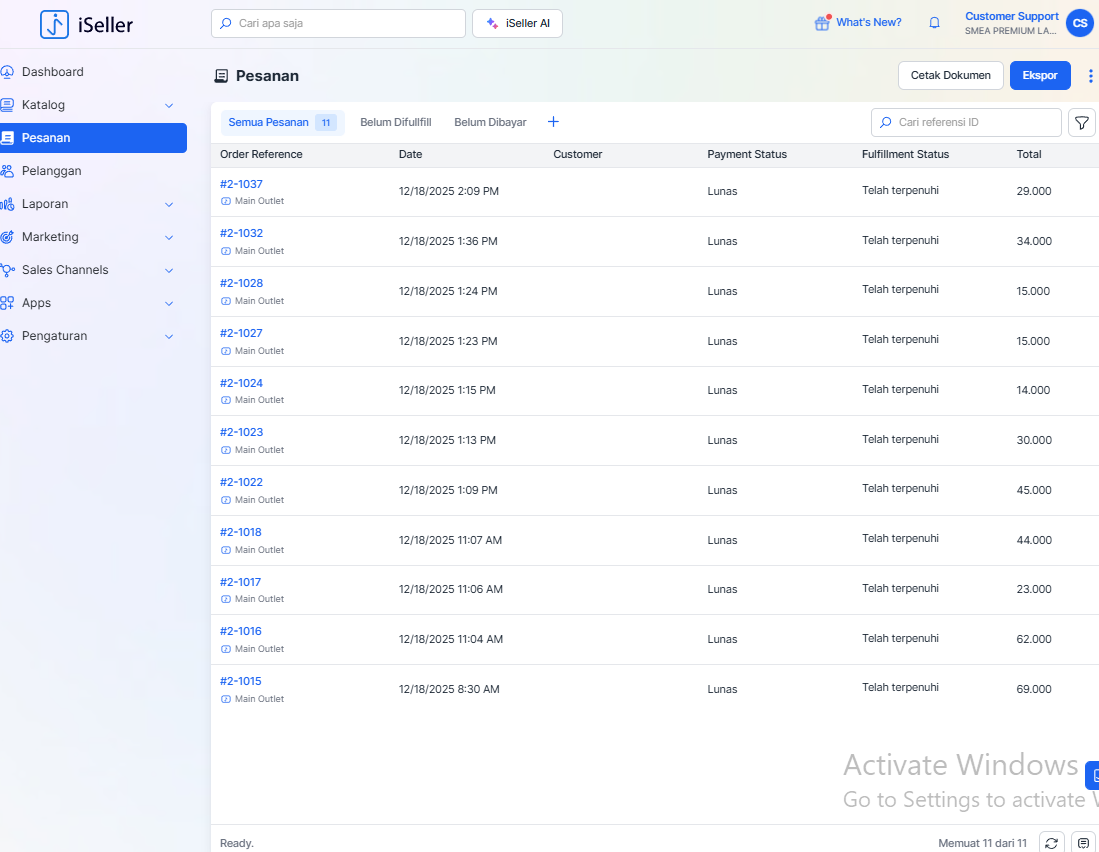Click the CS profile avatar
This screenshot has height=852, width=1099.
coord(1079,23)
